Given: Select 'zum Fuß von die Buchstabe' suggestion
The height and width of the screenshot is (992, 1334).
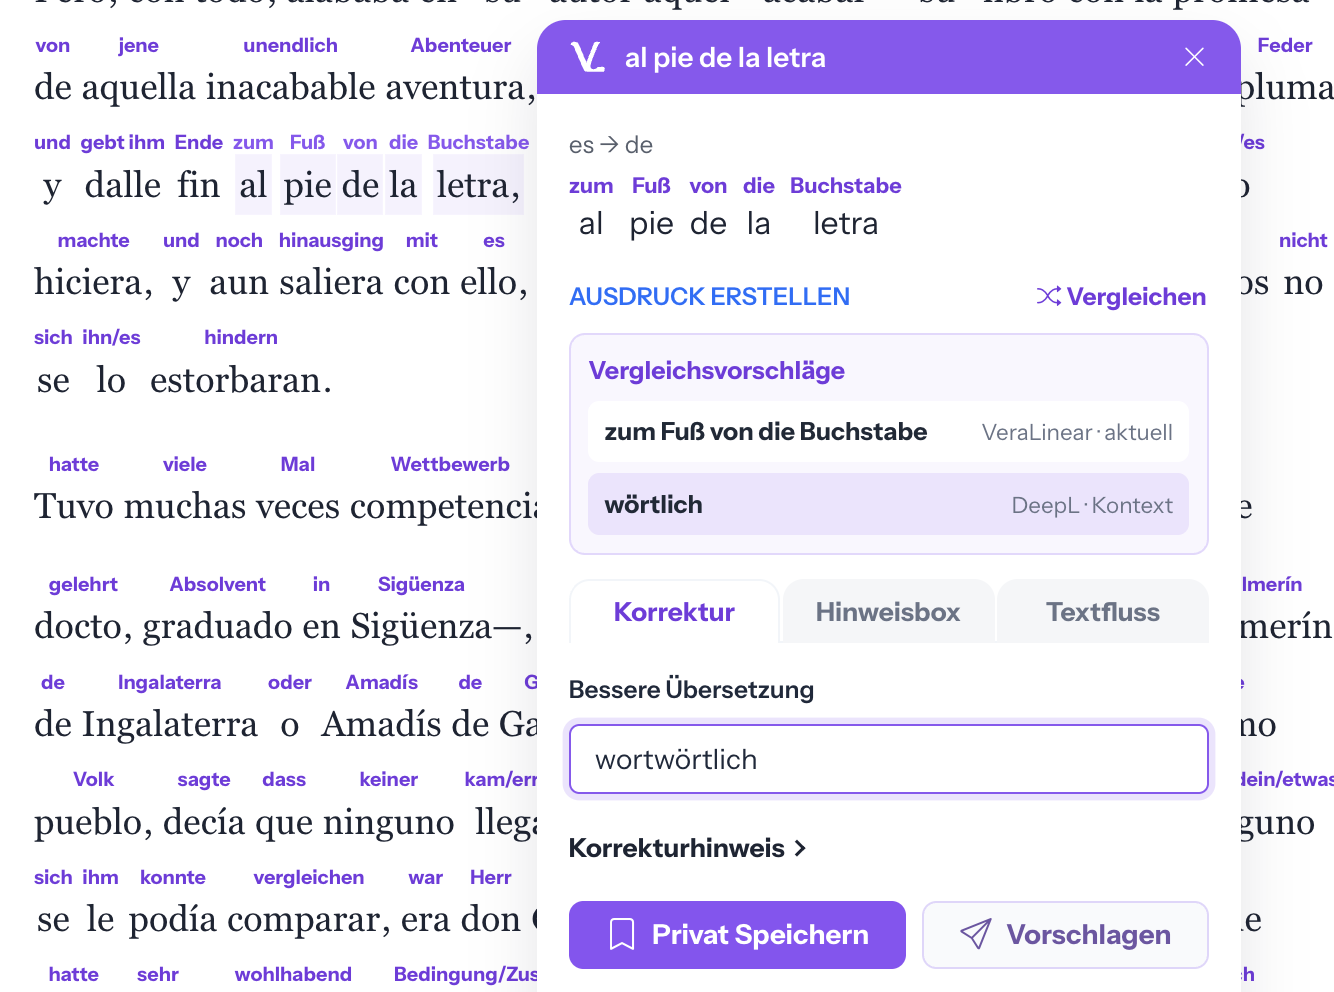Looking at the screenshot, I should click(x=888, y=432).
